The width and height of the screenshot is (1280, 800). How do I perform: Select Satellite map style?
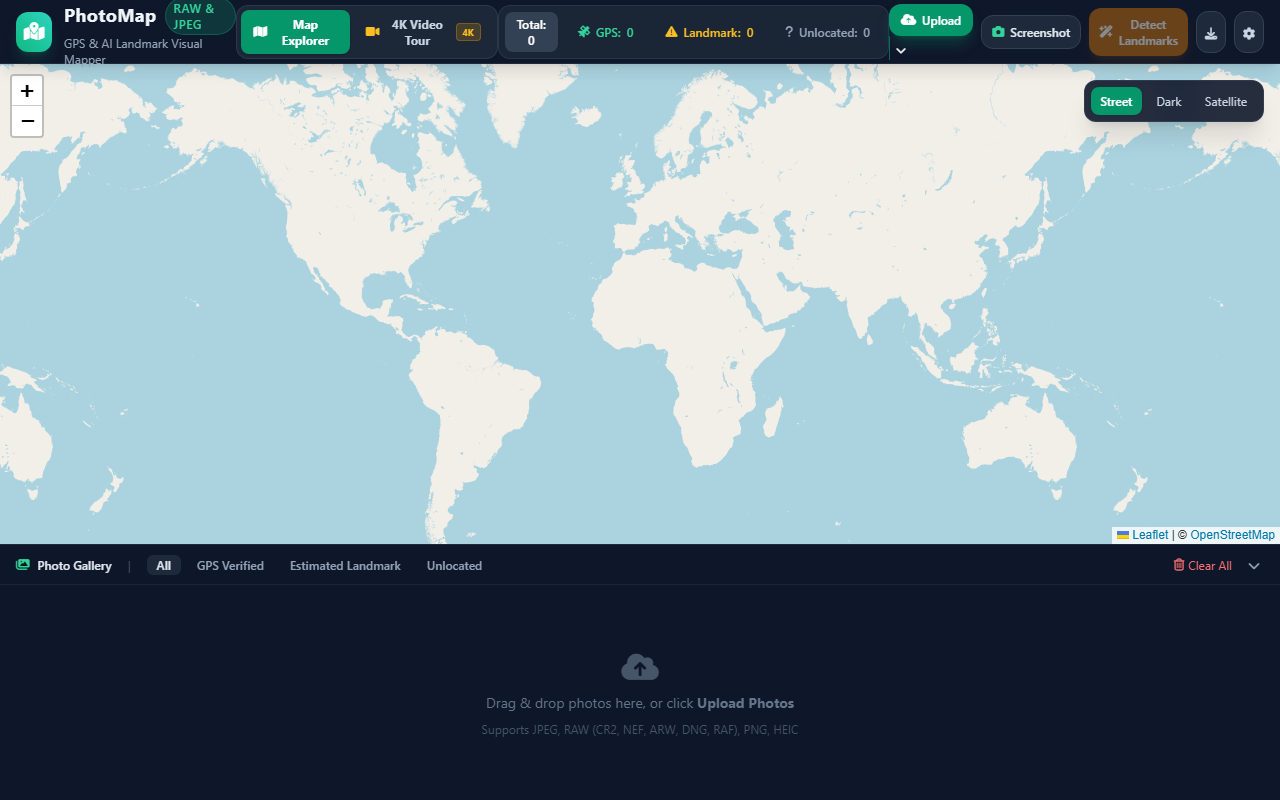(x=1226, y=101)
